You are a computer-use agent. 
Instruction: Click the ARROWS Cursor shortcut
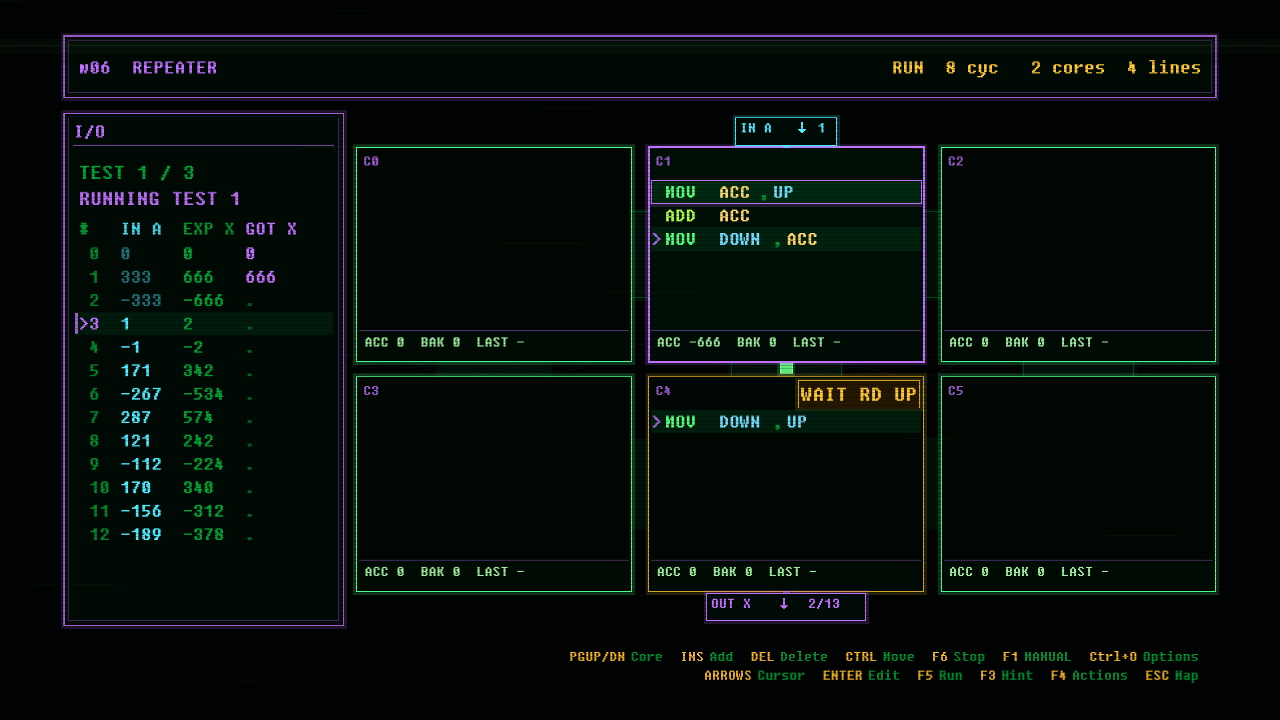click(x=754, y=676)
